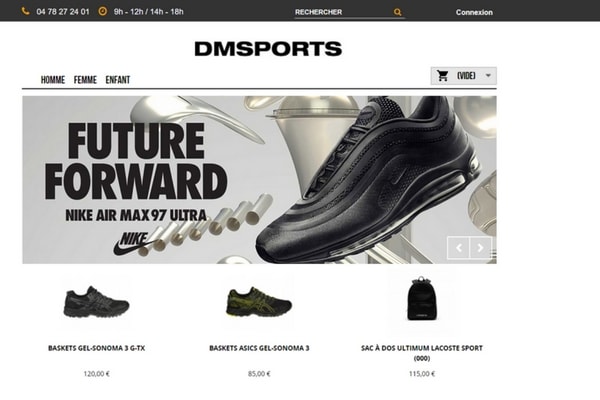The image size is (600, 400).
Task: Click the Connexion login link
Action: (x=474, y=12)
